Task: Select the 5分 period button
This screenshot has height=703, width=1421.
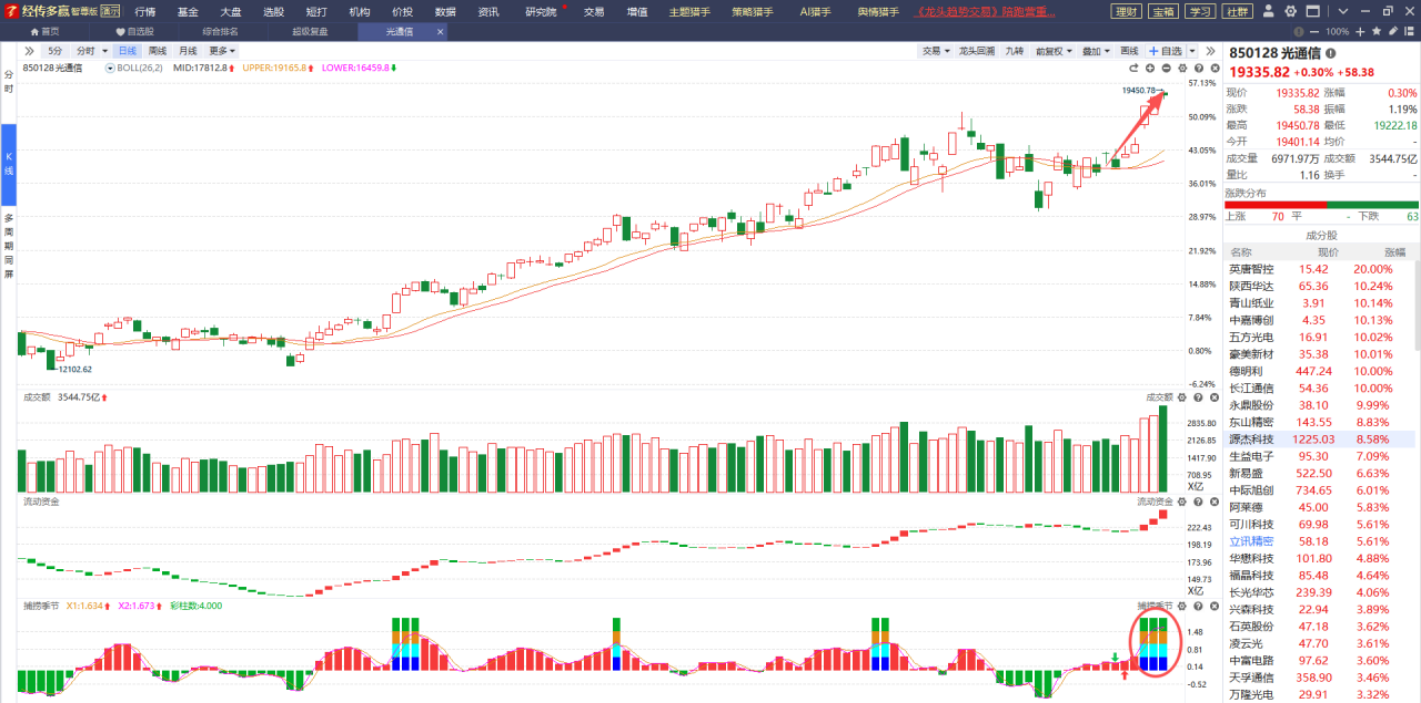Action: 54,51
